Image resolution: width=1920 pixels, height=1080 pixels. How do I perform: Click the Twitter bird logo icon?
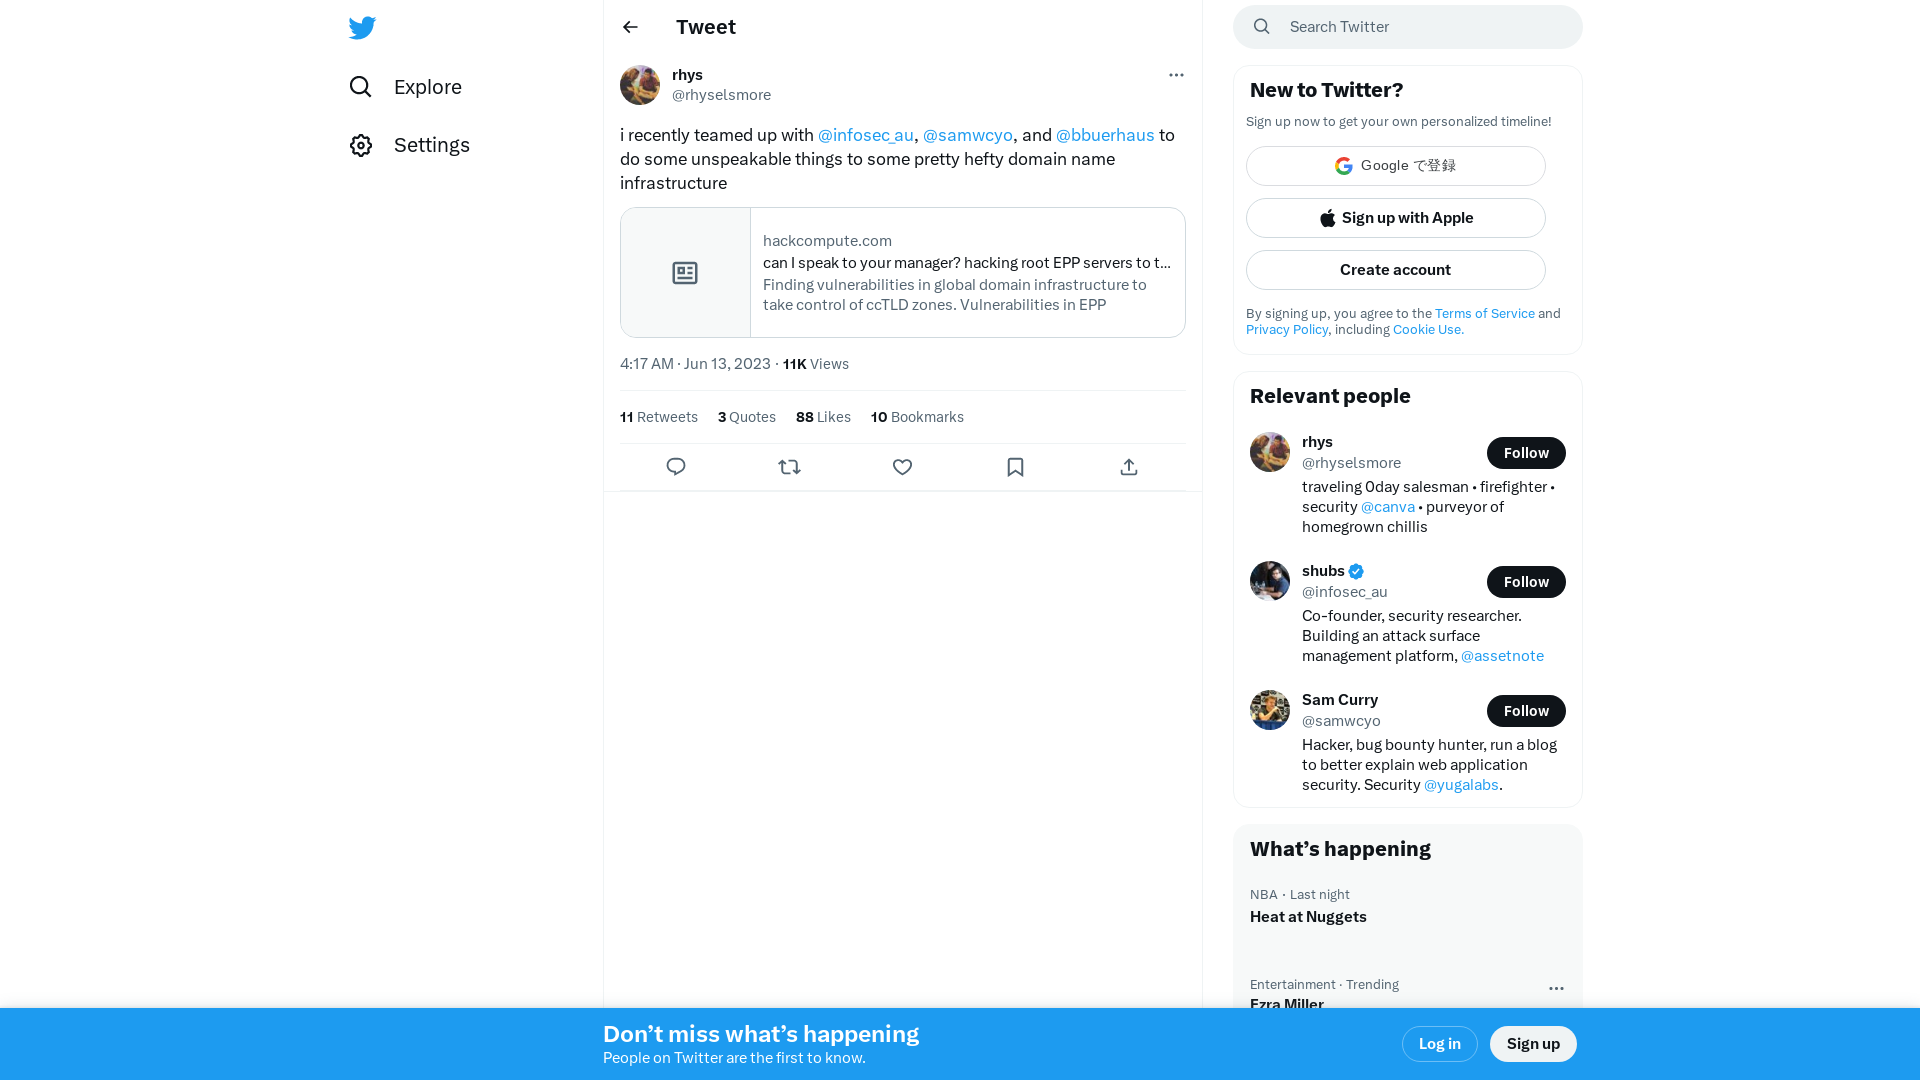coord(363,26)
